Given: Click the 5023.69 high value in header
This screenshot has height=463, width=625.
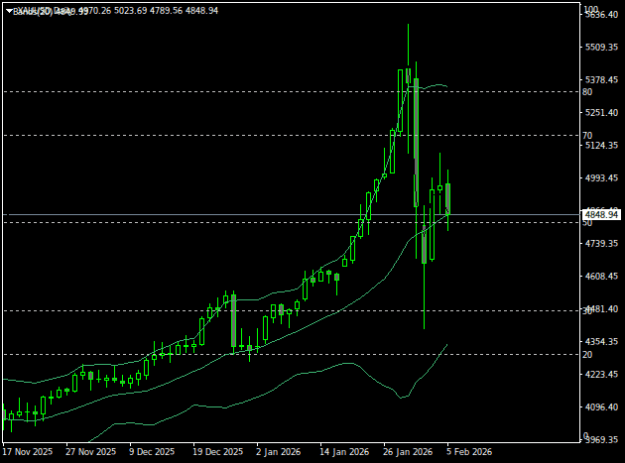Looking at the screenshot, I should [131, 11].
